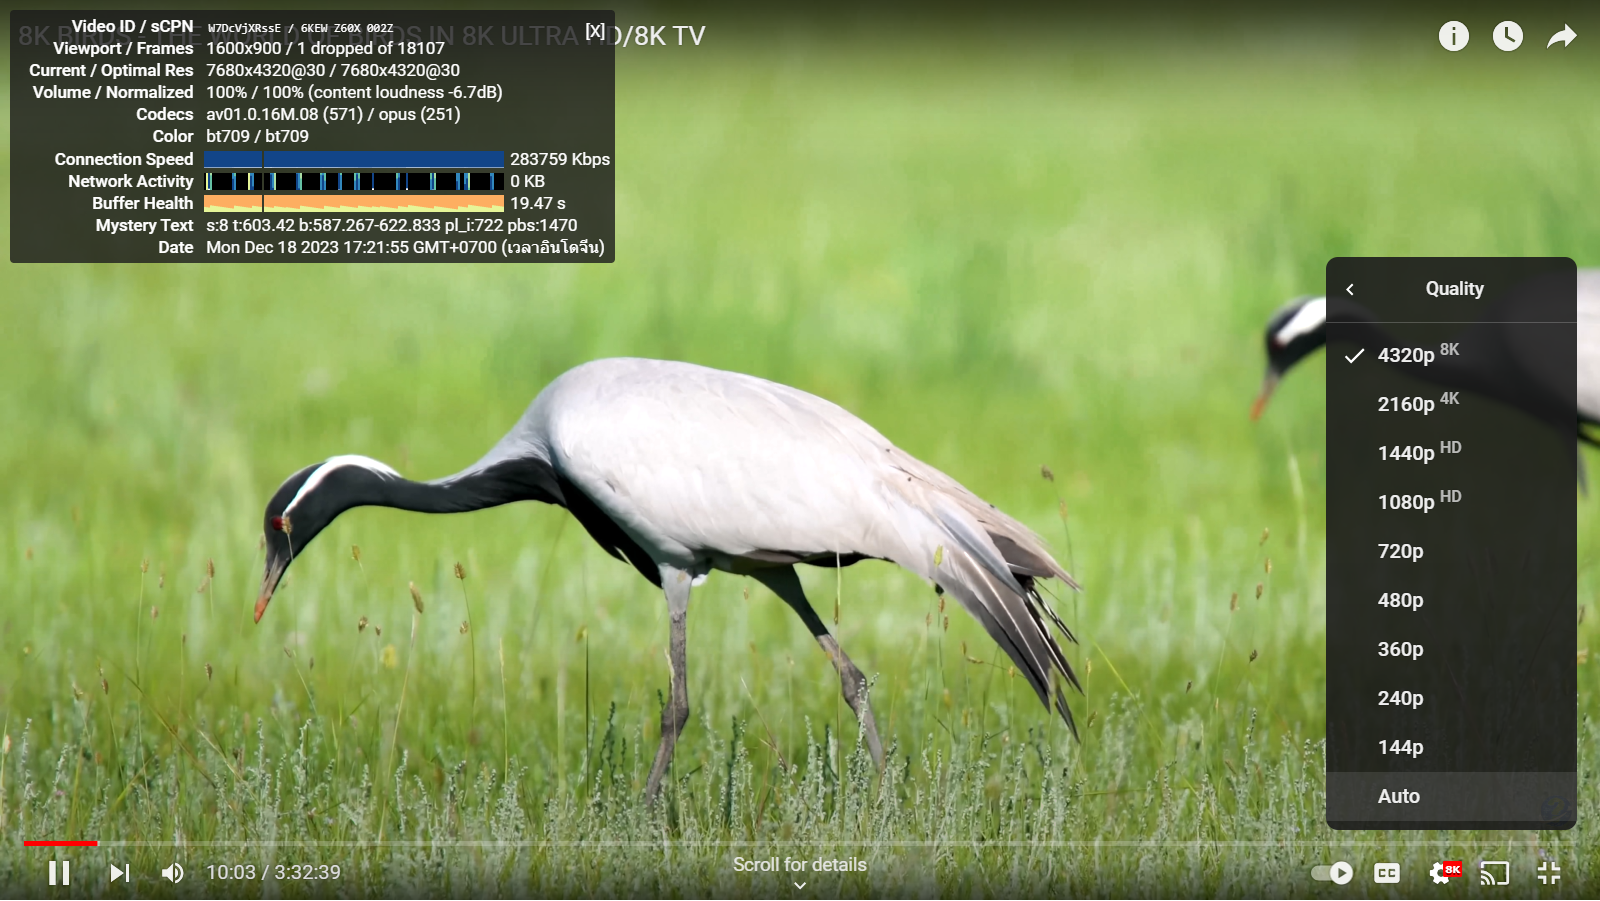Add video to Watch later
This screenshot has height=901, width=1600.
[1508, 36]
